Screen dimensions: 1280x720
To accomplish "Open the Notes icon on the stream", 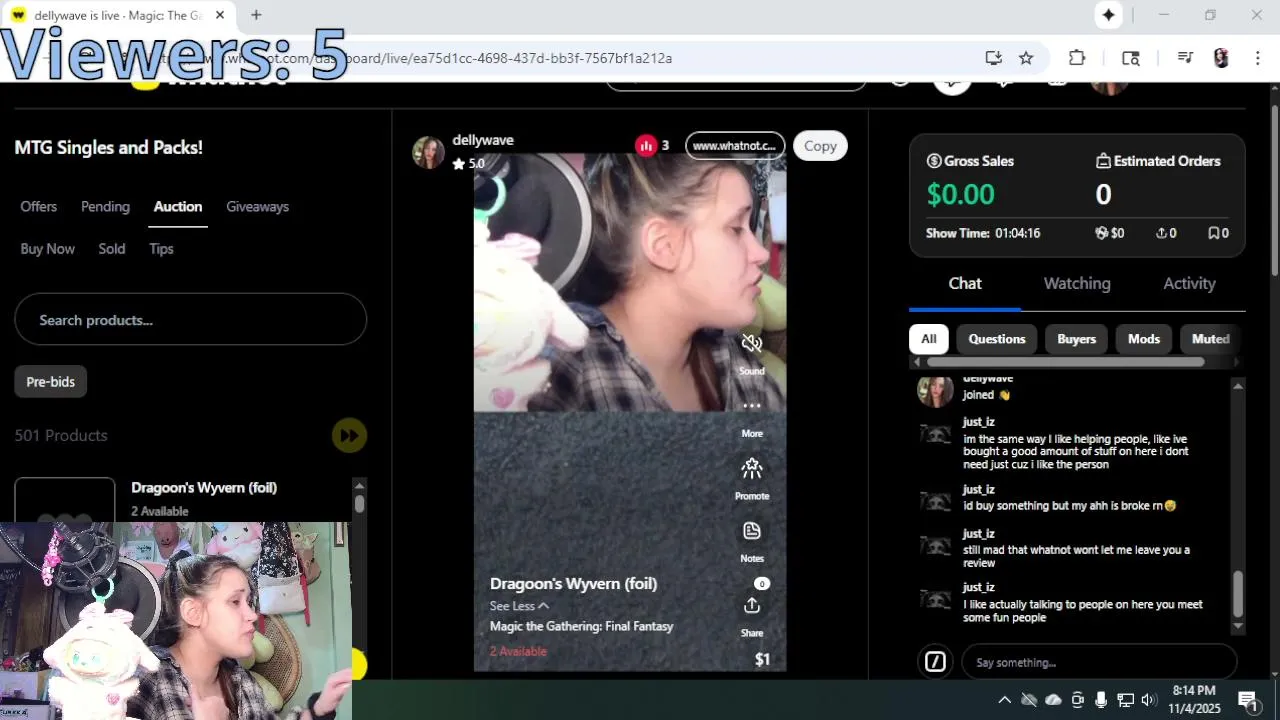I will tap(752, 531).
